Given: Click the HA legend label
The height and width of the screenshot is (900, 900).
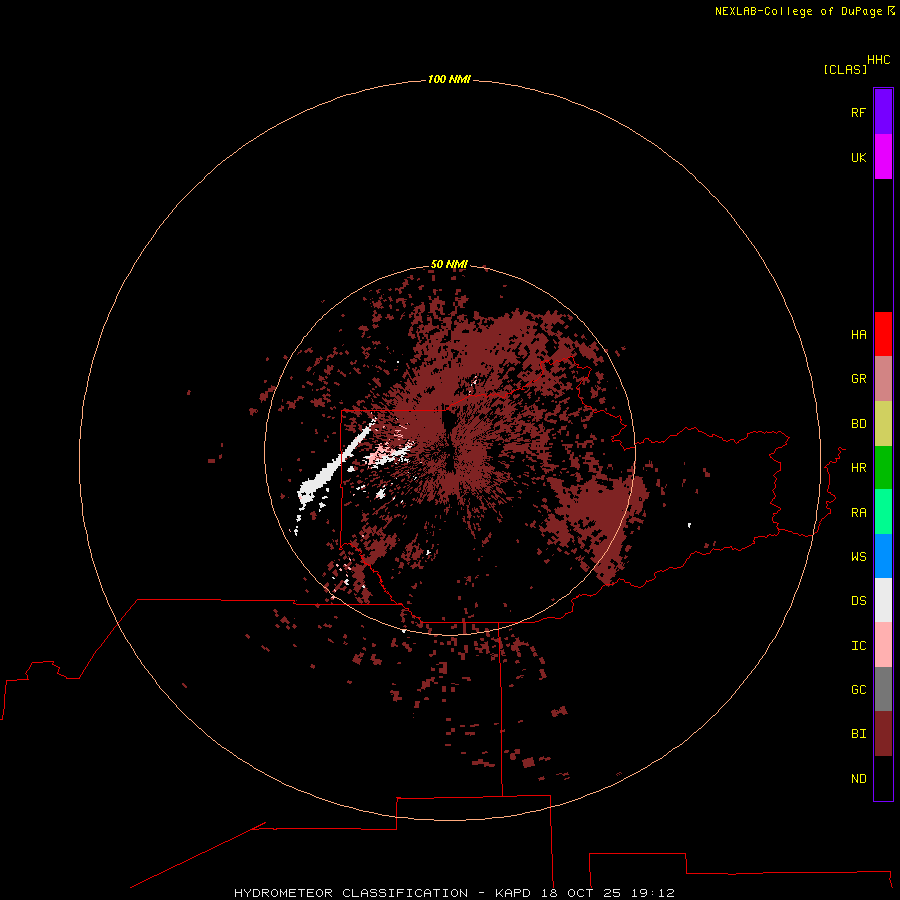Looking at the screenshot, I should click(x=858, y=334).
